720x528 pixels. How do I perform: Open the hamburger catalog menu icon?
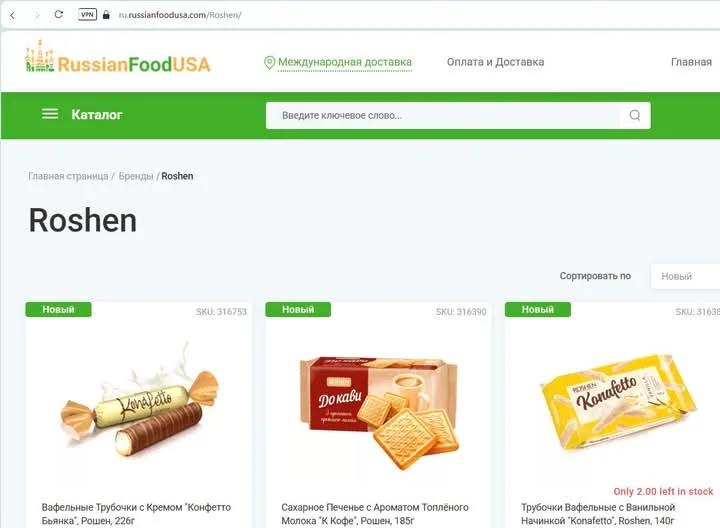tap(50, 114)
